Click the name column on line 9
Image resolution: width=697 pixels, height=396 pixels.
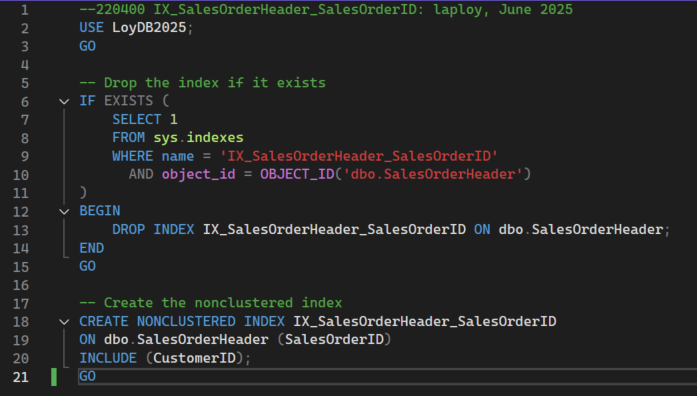click(x=178, y=156)
